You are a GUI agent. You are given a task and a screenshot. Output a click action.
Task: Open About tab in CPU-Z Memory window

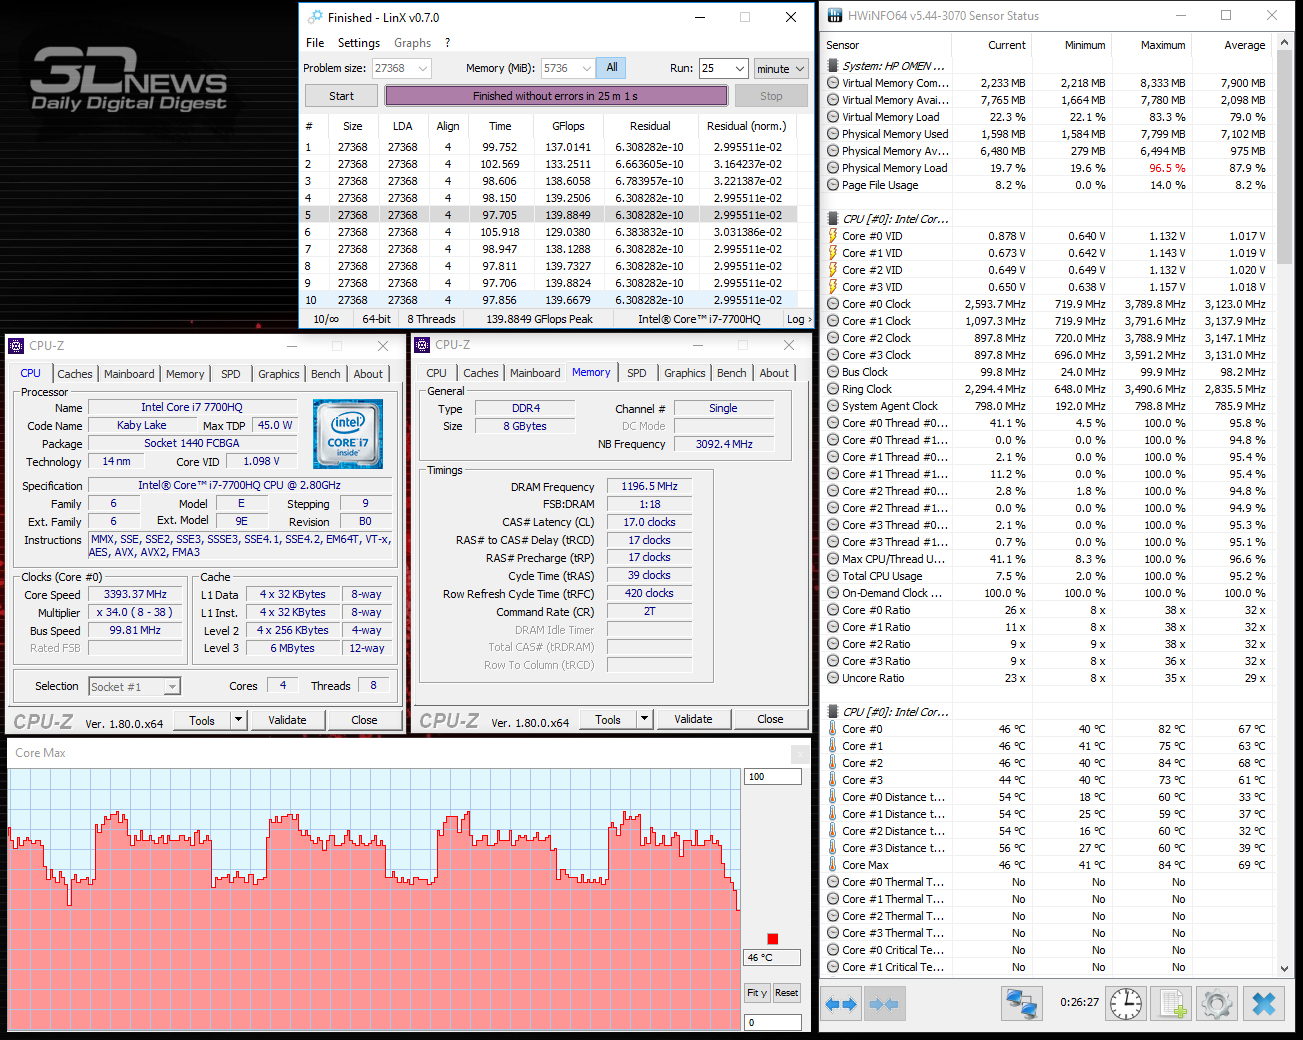[774, 373]
